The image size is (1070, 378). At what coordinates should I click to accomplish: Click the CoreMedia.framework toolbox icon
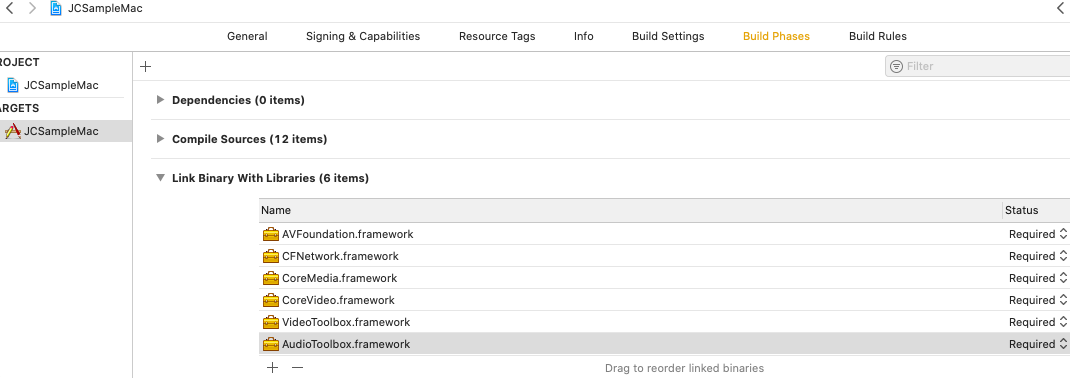coord(271,278)
